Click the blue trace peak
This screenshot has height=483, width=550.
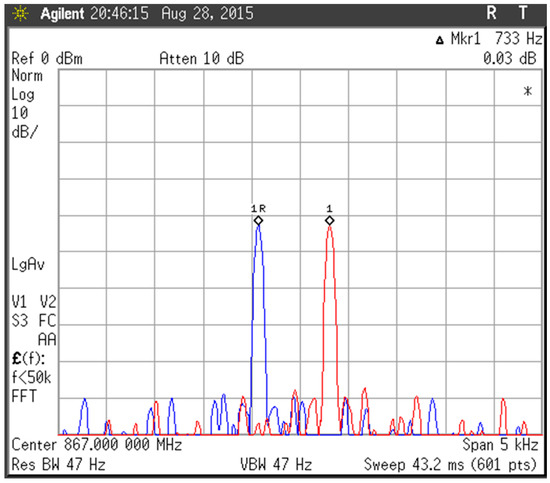[x=259, y=227]
